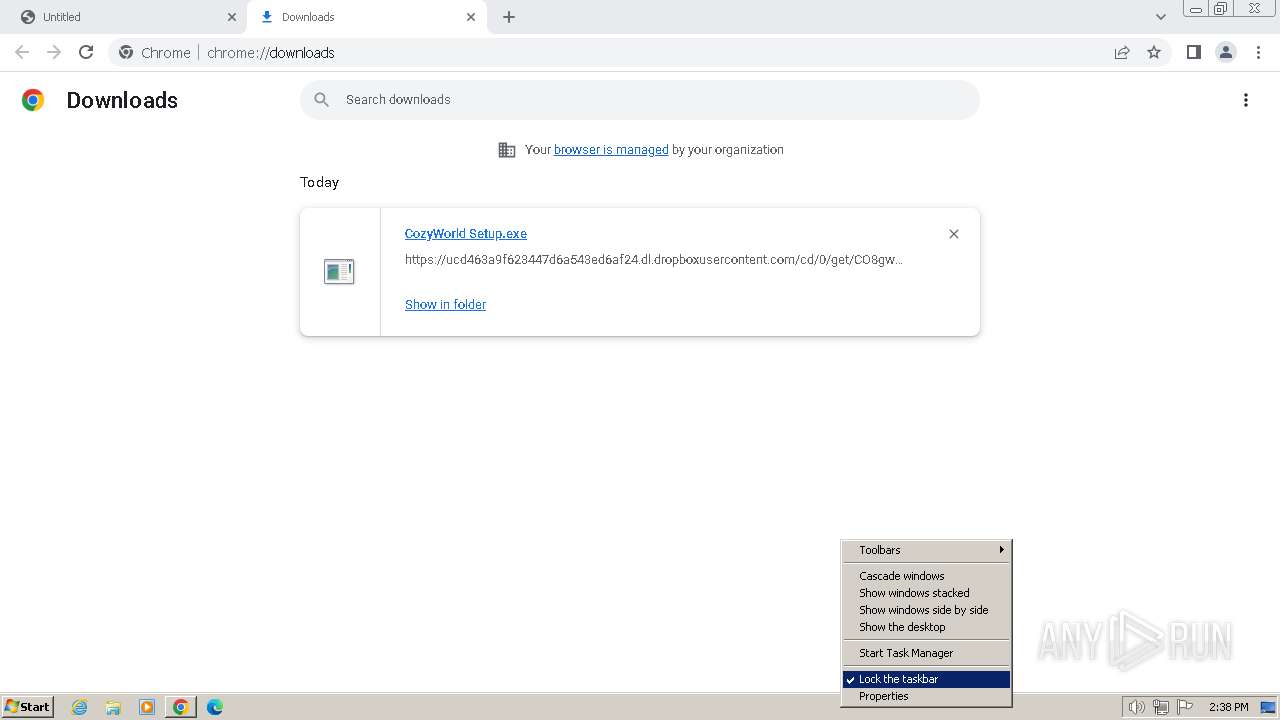Click the 2:38 PM clock
Screen dimensions: 1280x720
coord(1228,707)
